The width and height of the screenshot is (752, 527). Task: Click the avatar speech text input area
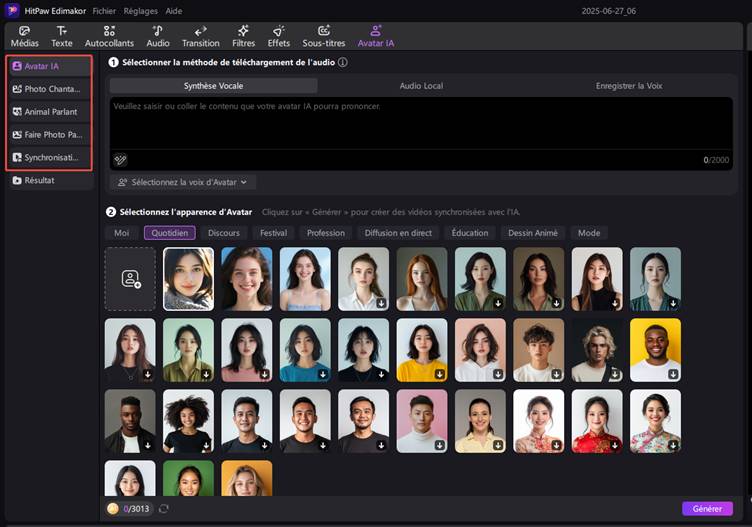pyautogui.click(x=421, y=123)
